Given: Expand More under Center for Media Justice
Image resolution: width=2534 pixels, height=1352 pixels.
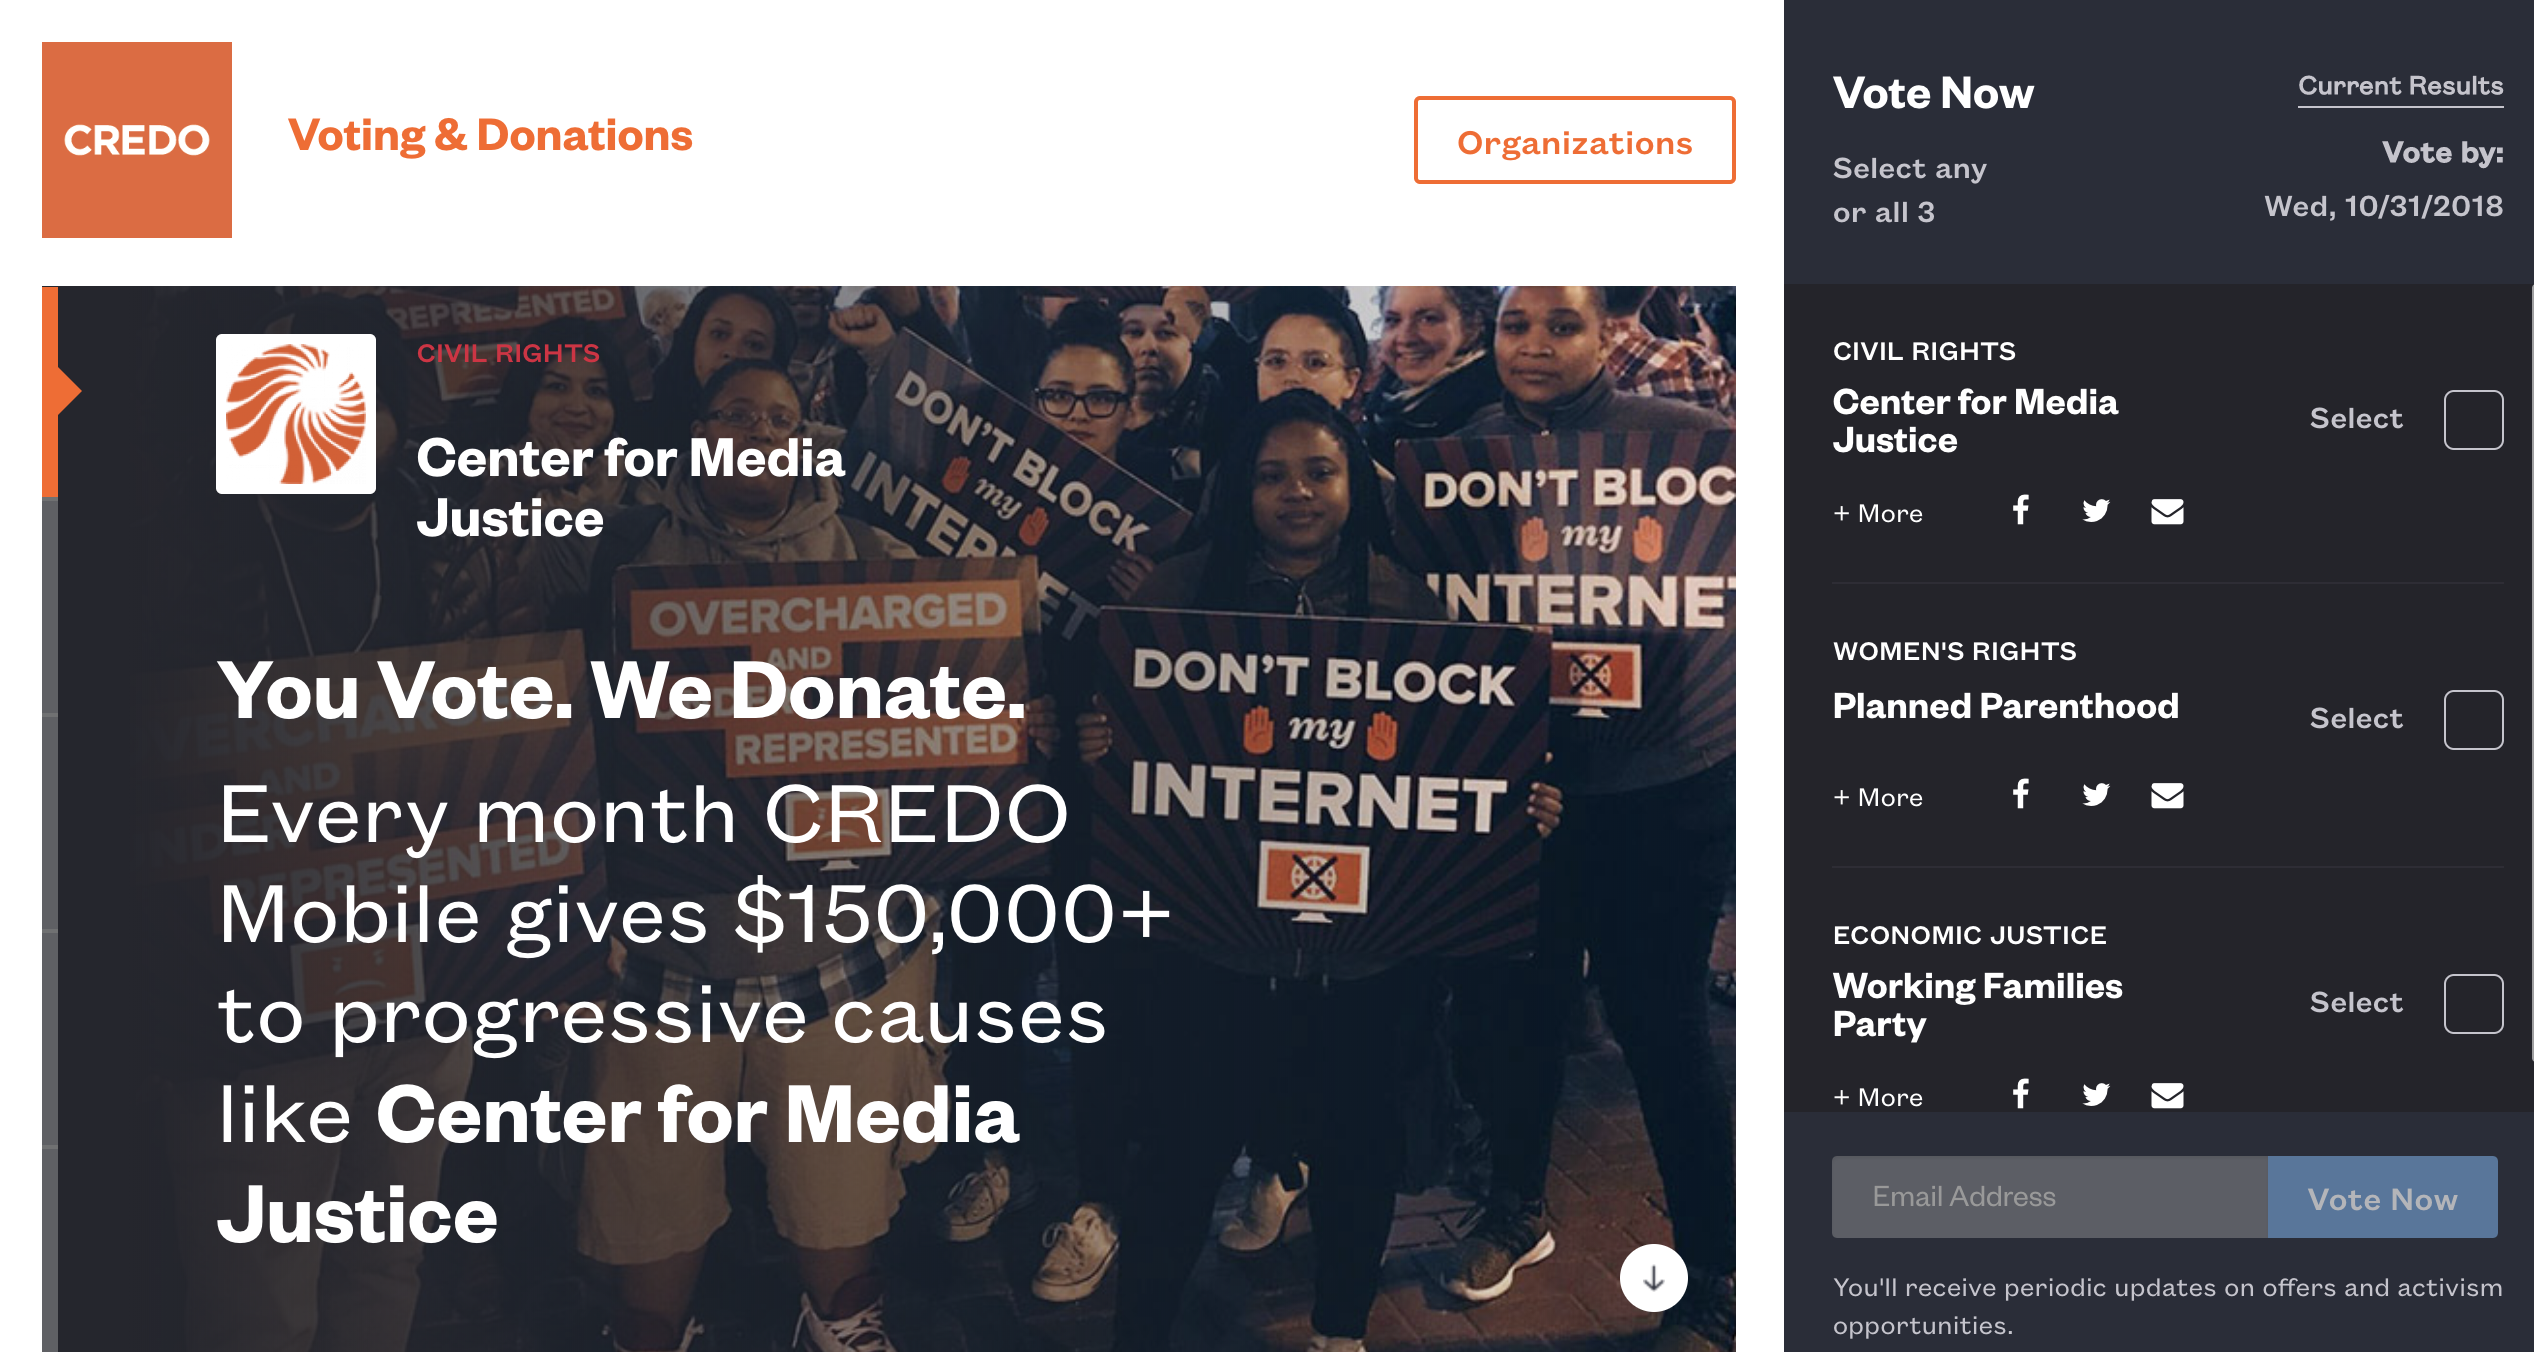Looking at the screenshot, I should pos(1878,513).
